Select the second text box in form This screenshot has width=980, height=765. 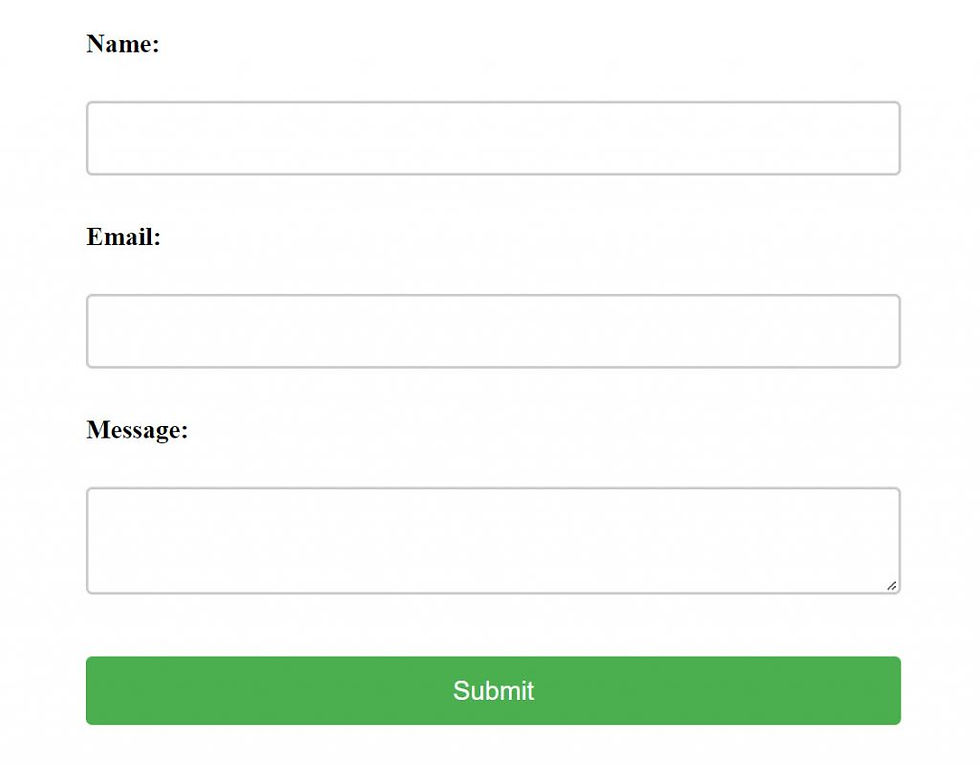493,331
